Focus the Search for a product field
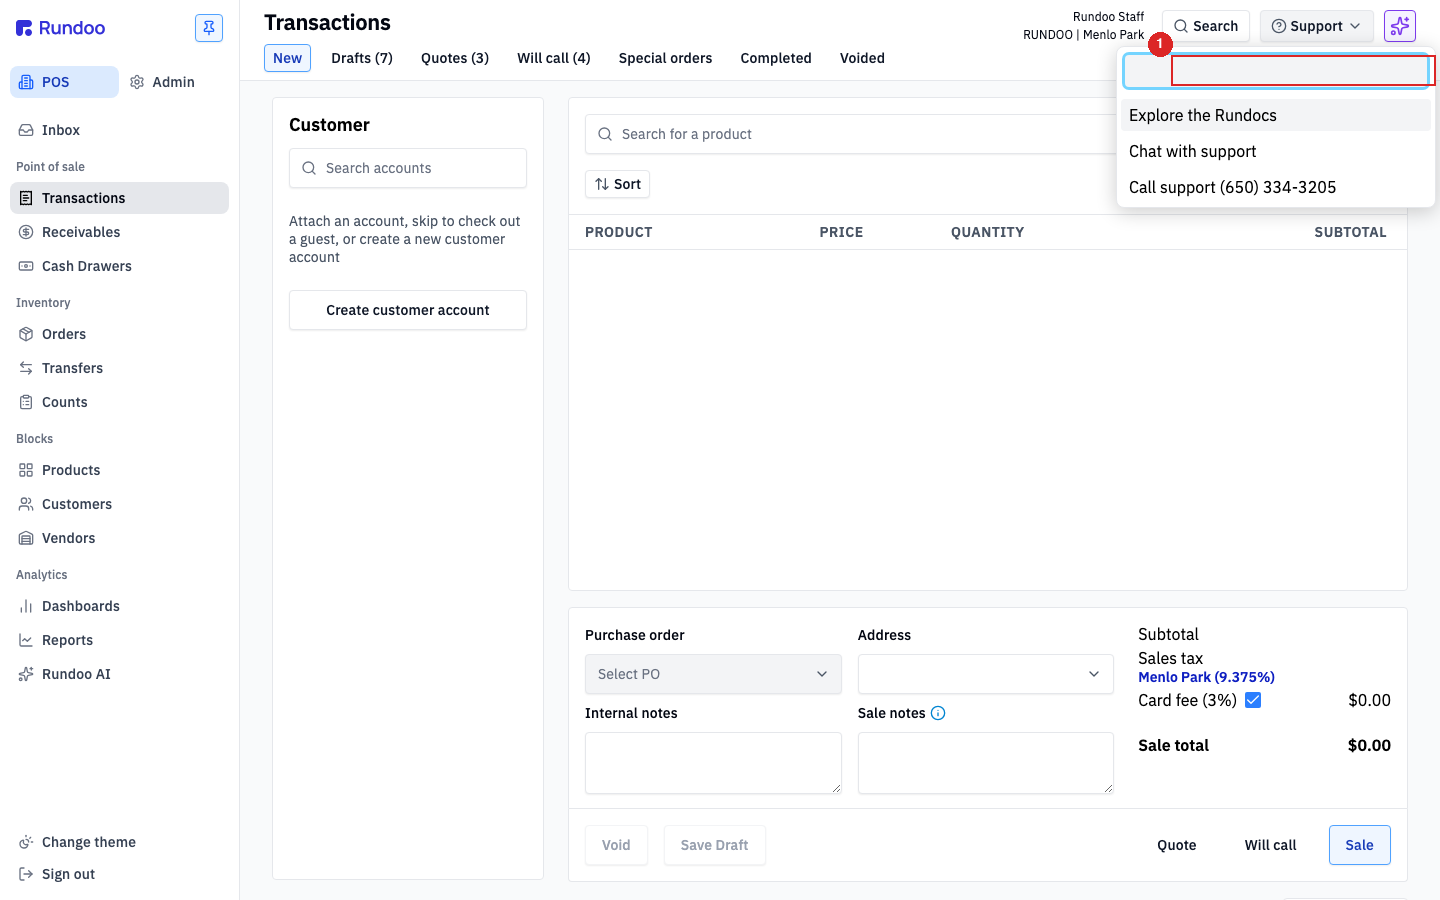The height and width of the screenshot is (900, 1440). click(x=850, y=134)
